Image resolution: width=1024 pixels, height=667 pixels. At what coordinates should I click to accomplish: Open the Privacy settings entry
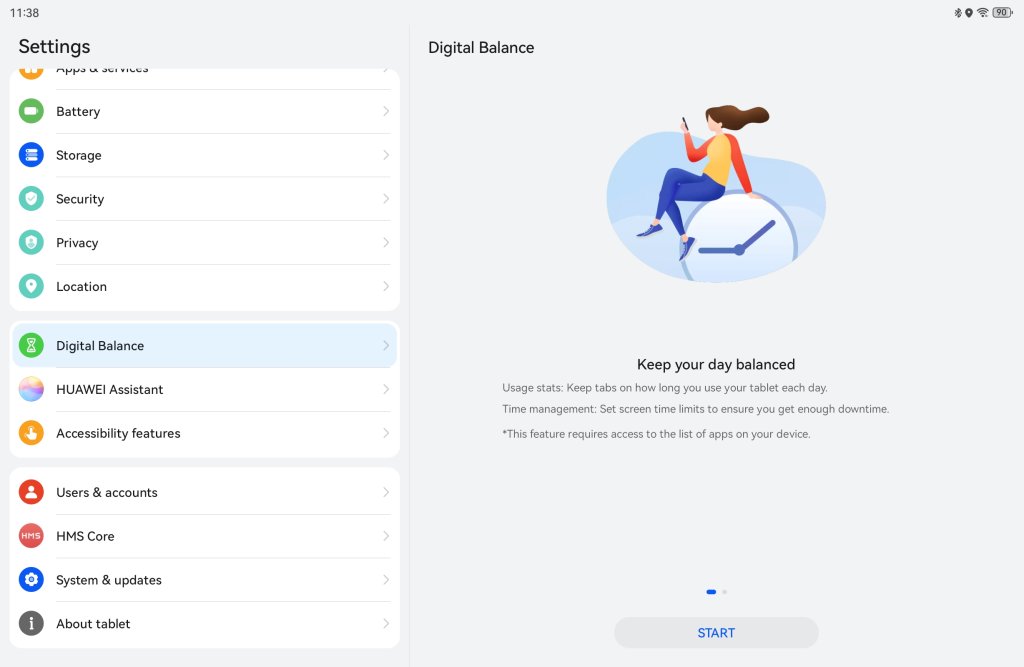[204, 242]
